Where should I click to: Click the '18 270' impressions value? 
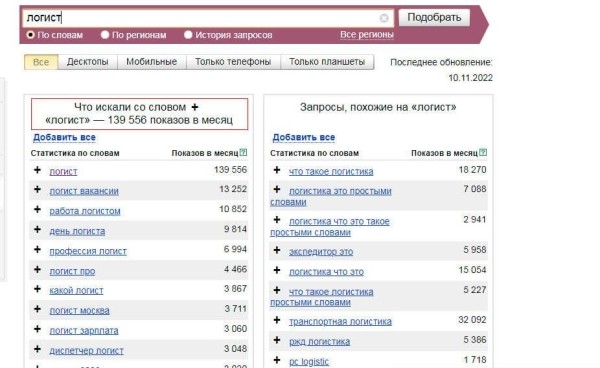(472, 169)
